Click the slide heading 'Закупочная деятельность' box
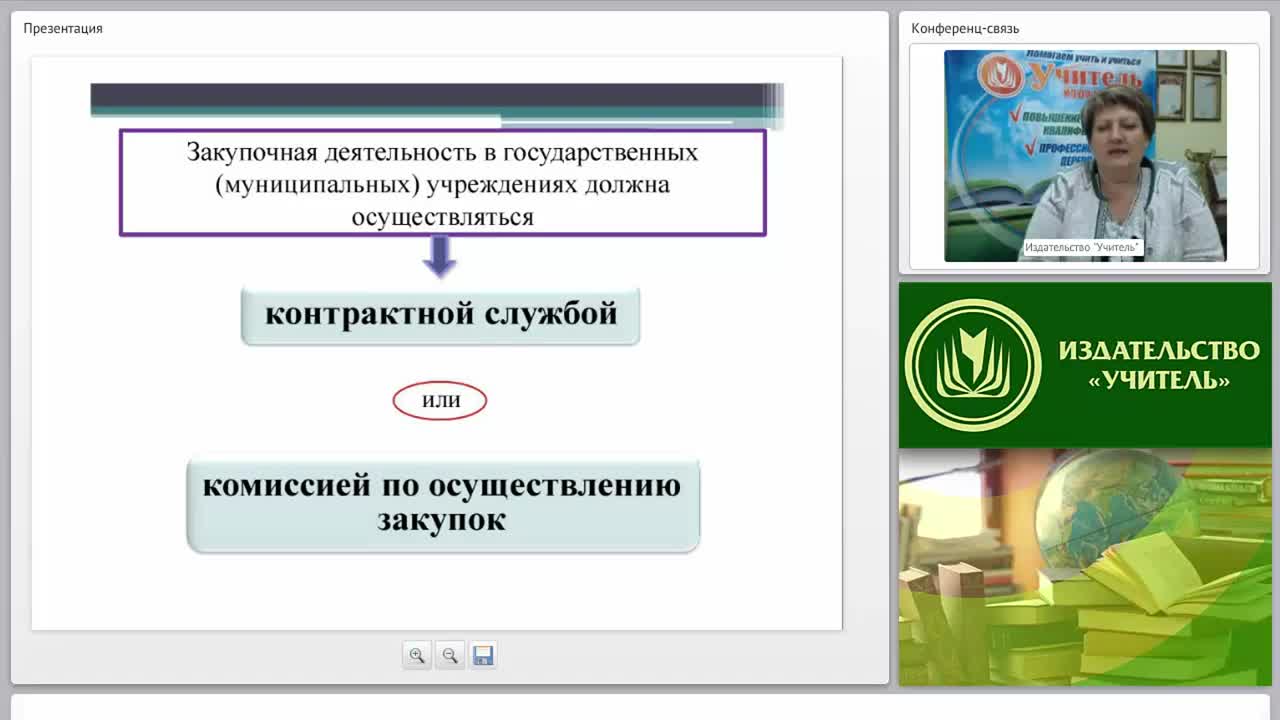The width and height of the screenshot is (1280, 720). pos(443,183)
